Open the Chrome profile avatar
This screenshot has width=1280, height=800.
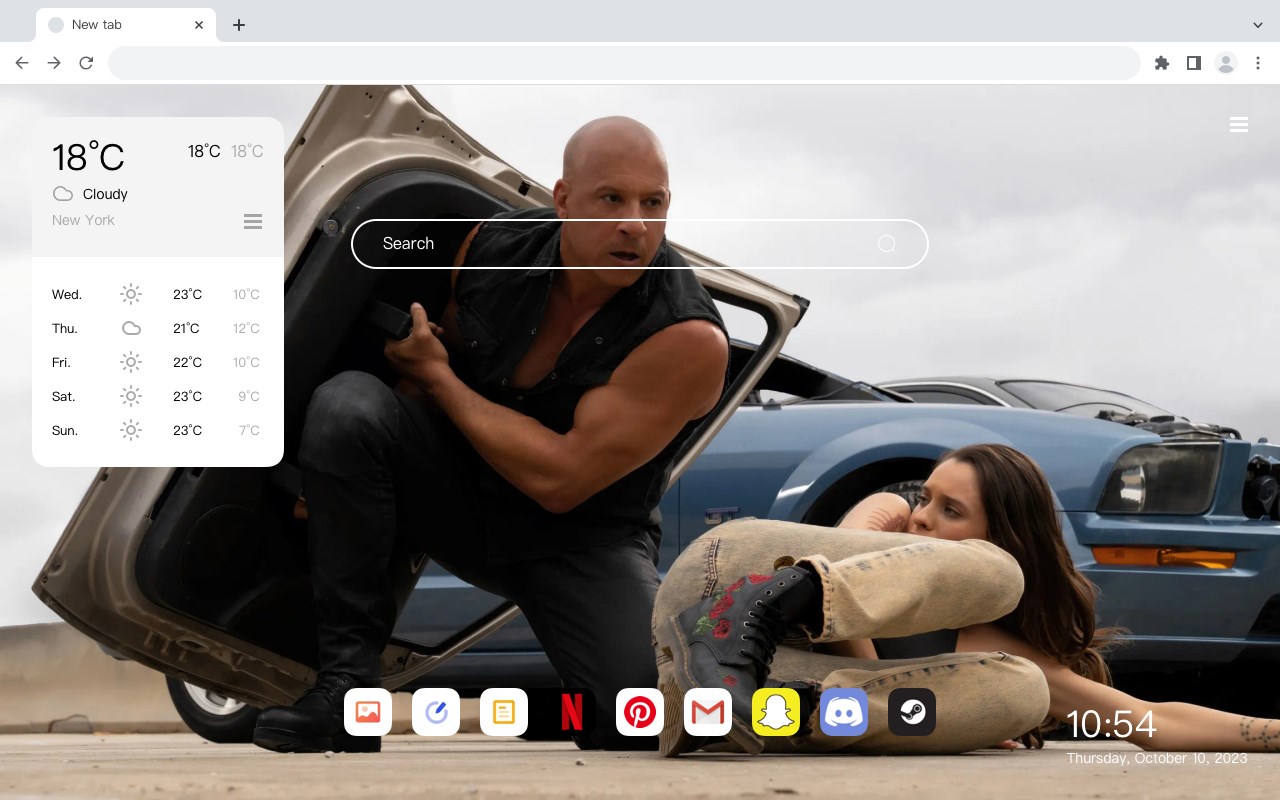[x=1226, y=63]
